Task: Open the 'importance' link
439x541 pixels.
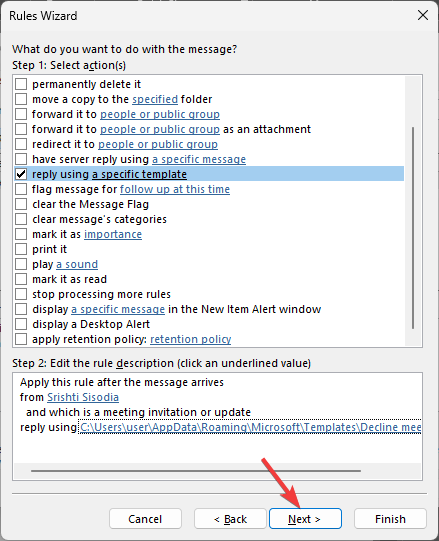Action: point(113,234)
